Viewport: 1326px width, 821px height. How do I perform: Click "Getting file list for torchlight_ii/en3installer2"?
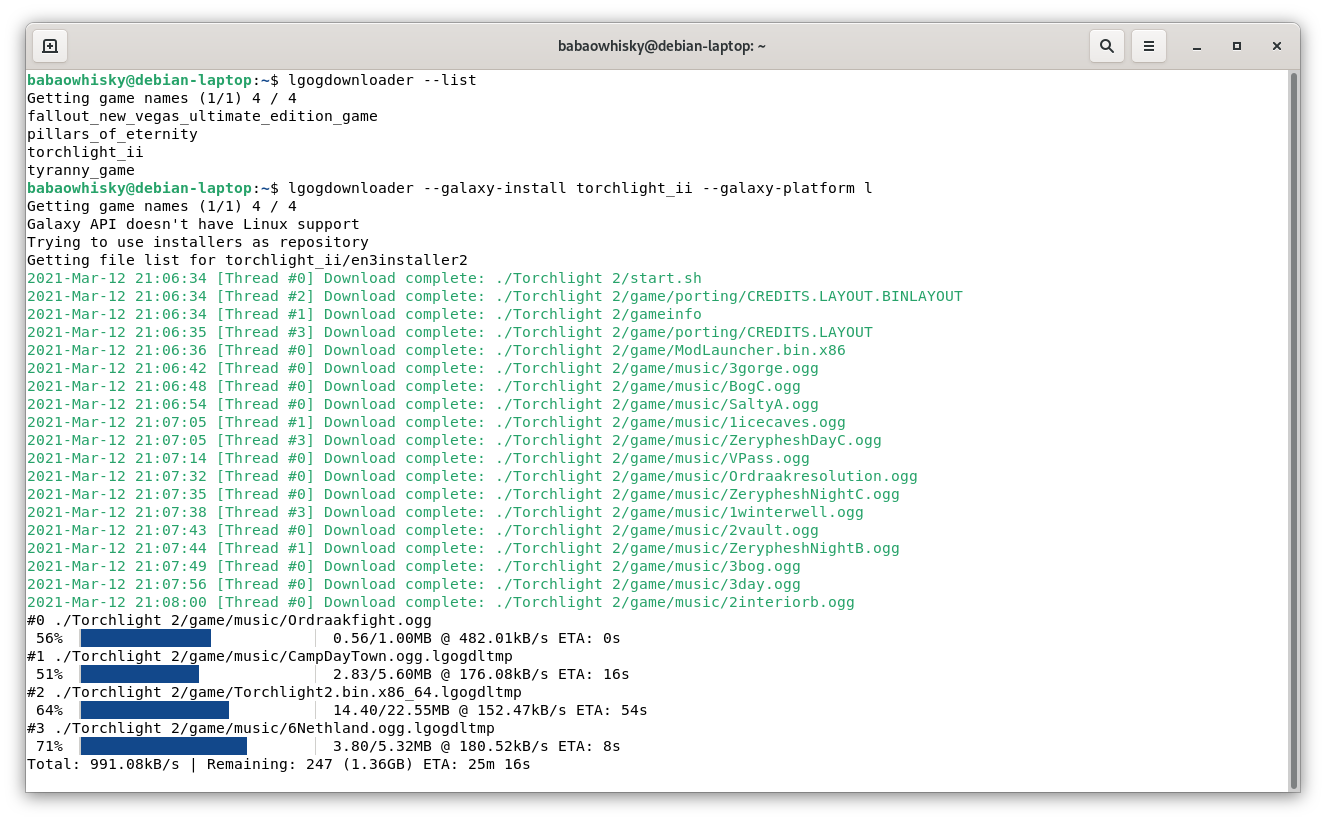coord(247,260)
